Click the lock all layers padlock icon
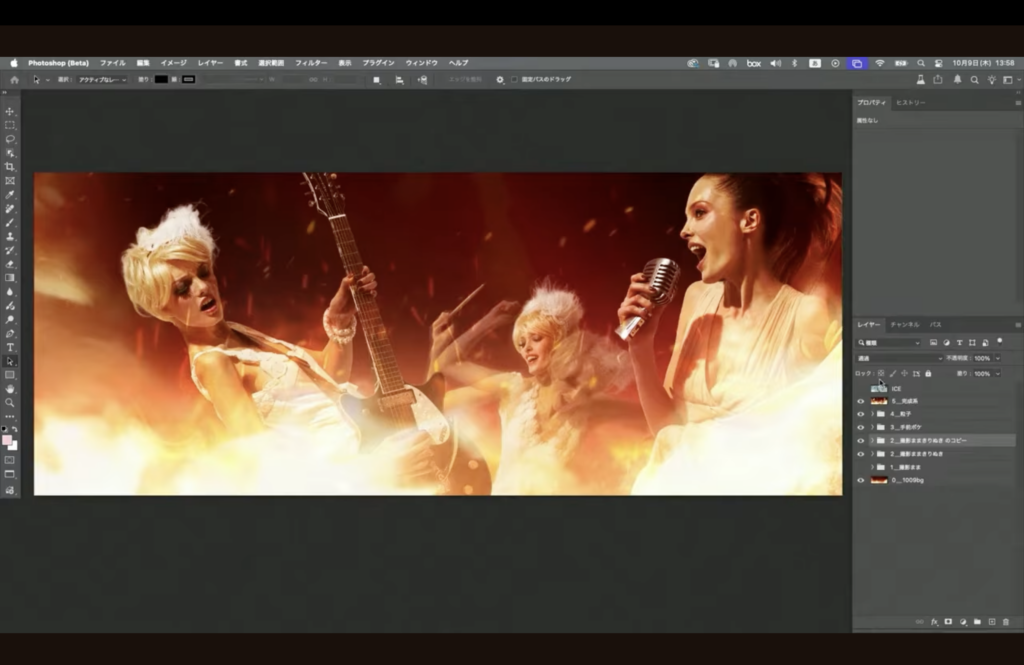This screenshot has width=1024, height=665. [928, 373]
